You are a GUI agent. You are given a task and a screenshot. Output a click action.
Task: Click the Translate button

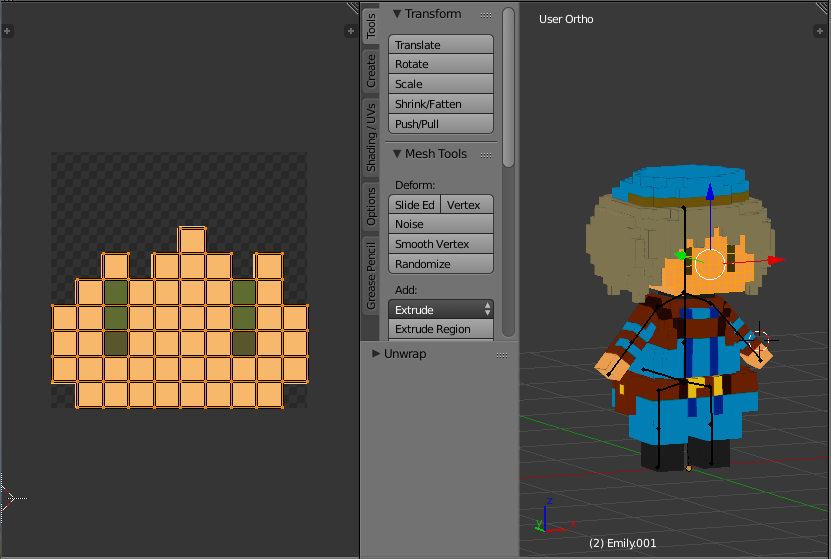tap(441, 45)
